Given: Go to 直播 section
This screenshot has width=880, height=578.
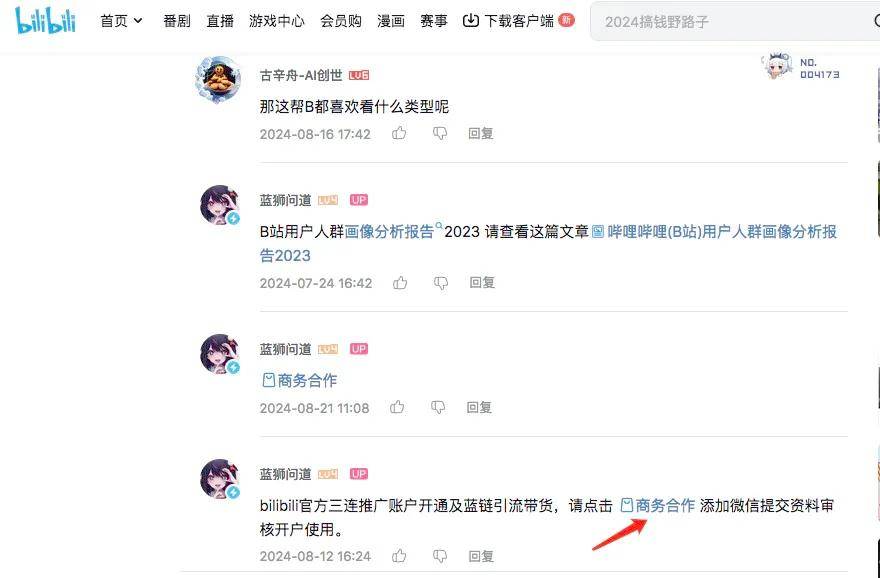Looking at the screenshot, I should point(220,21).
